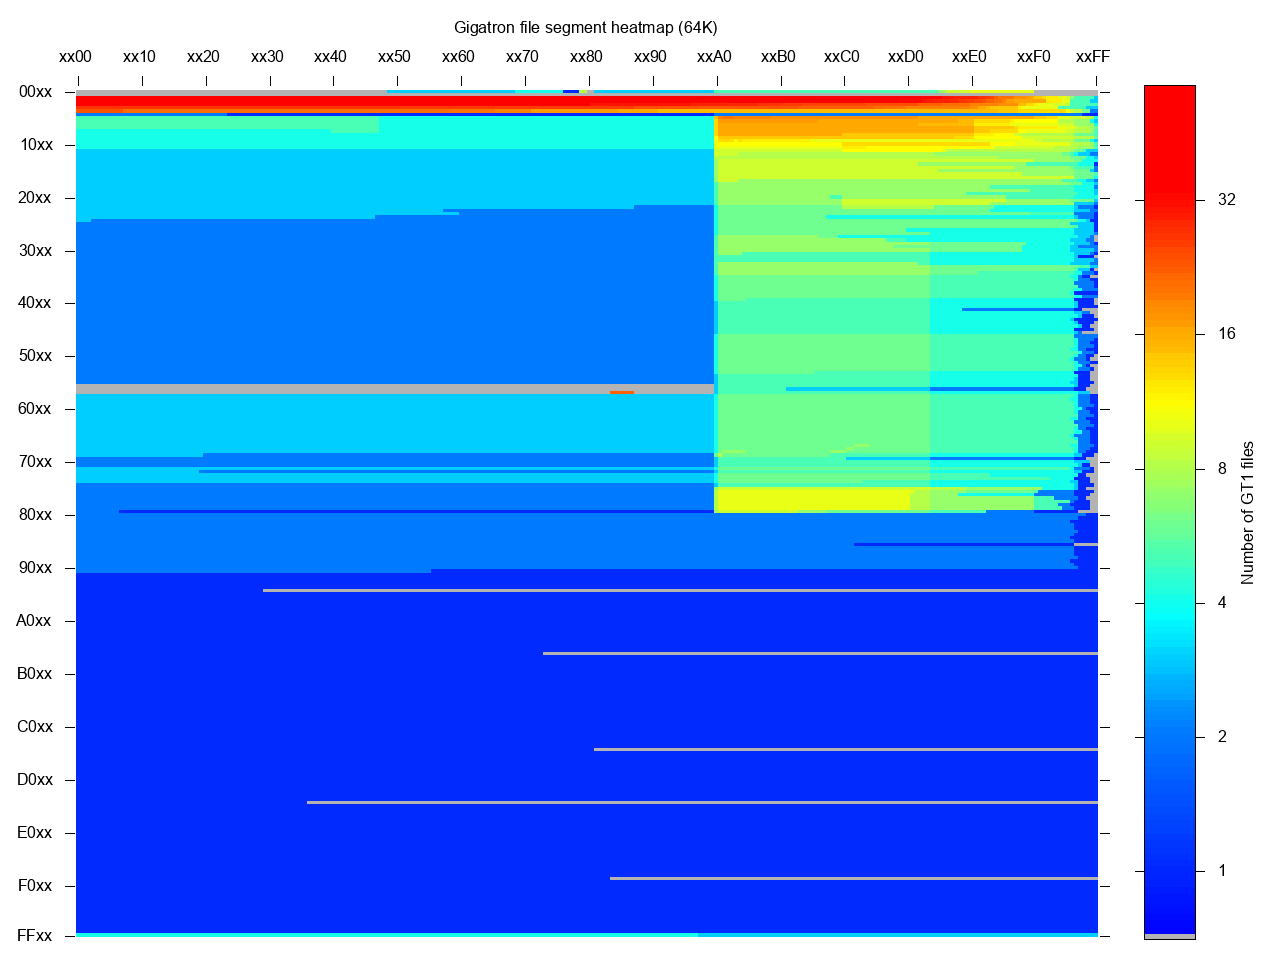Click the 60xx row label
This screenshot has width=1280, height=960.
36,409
